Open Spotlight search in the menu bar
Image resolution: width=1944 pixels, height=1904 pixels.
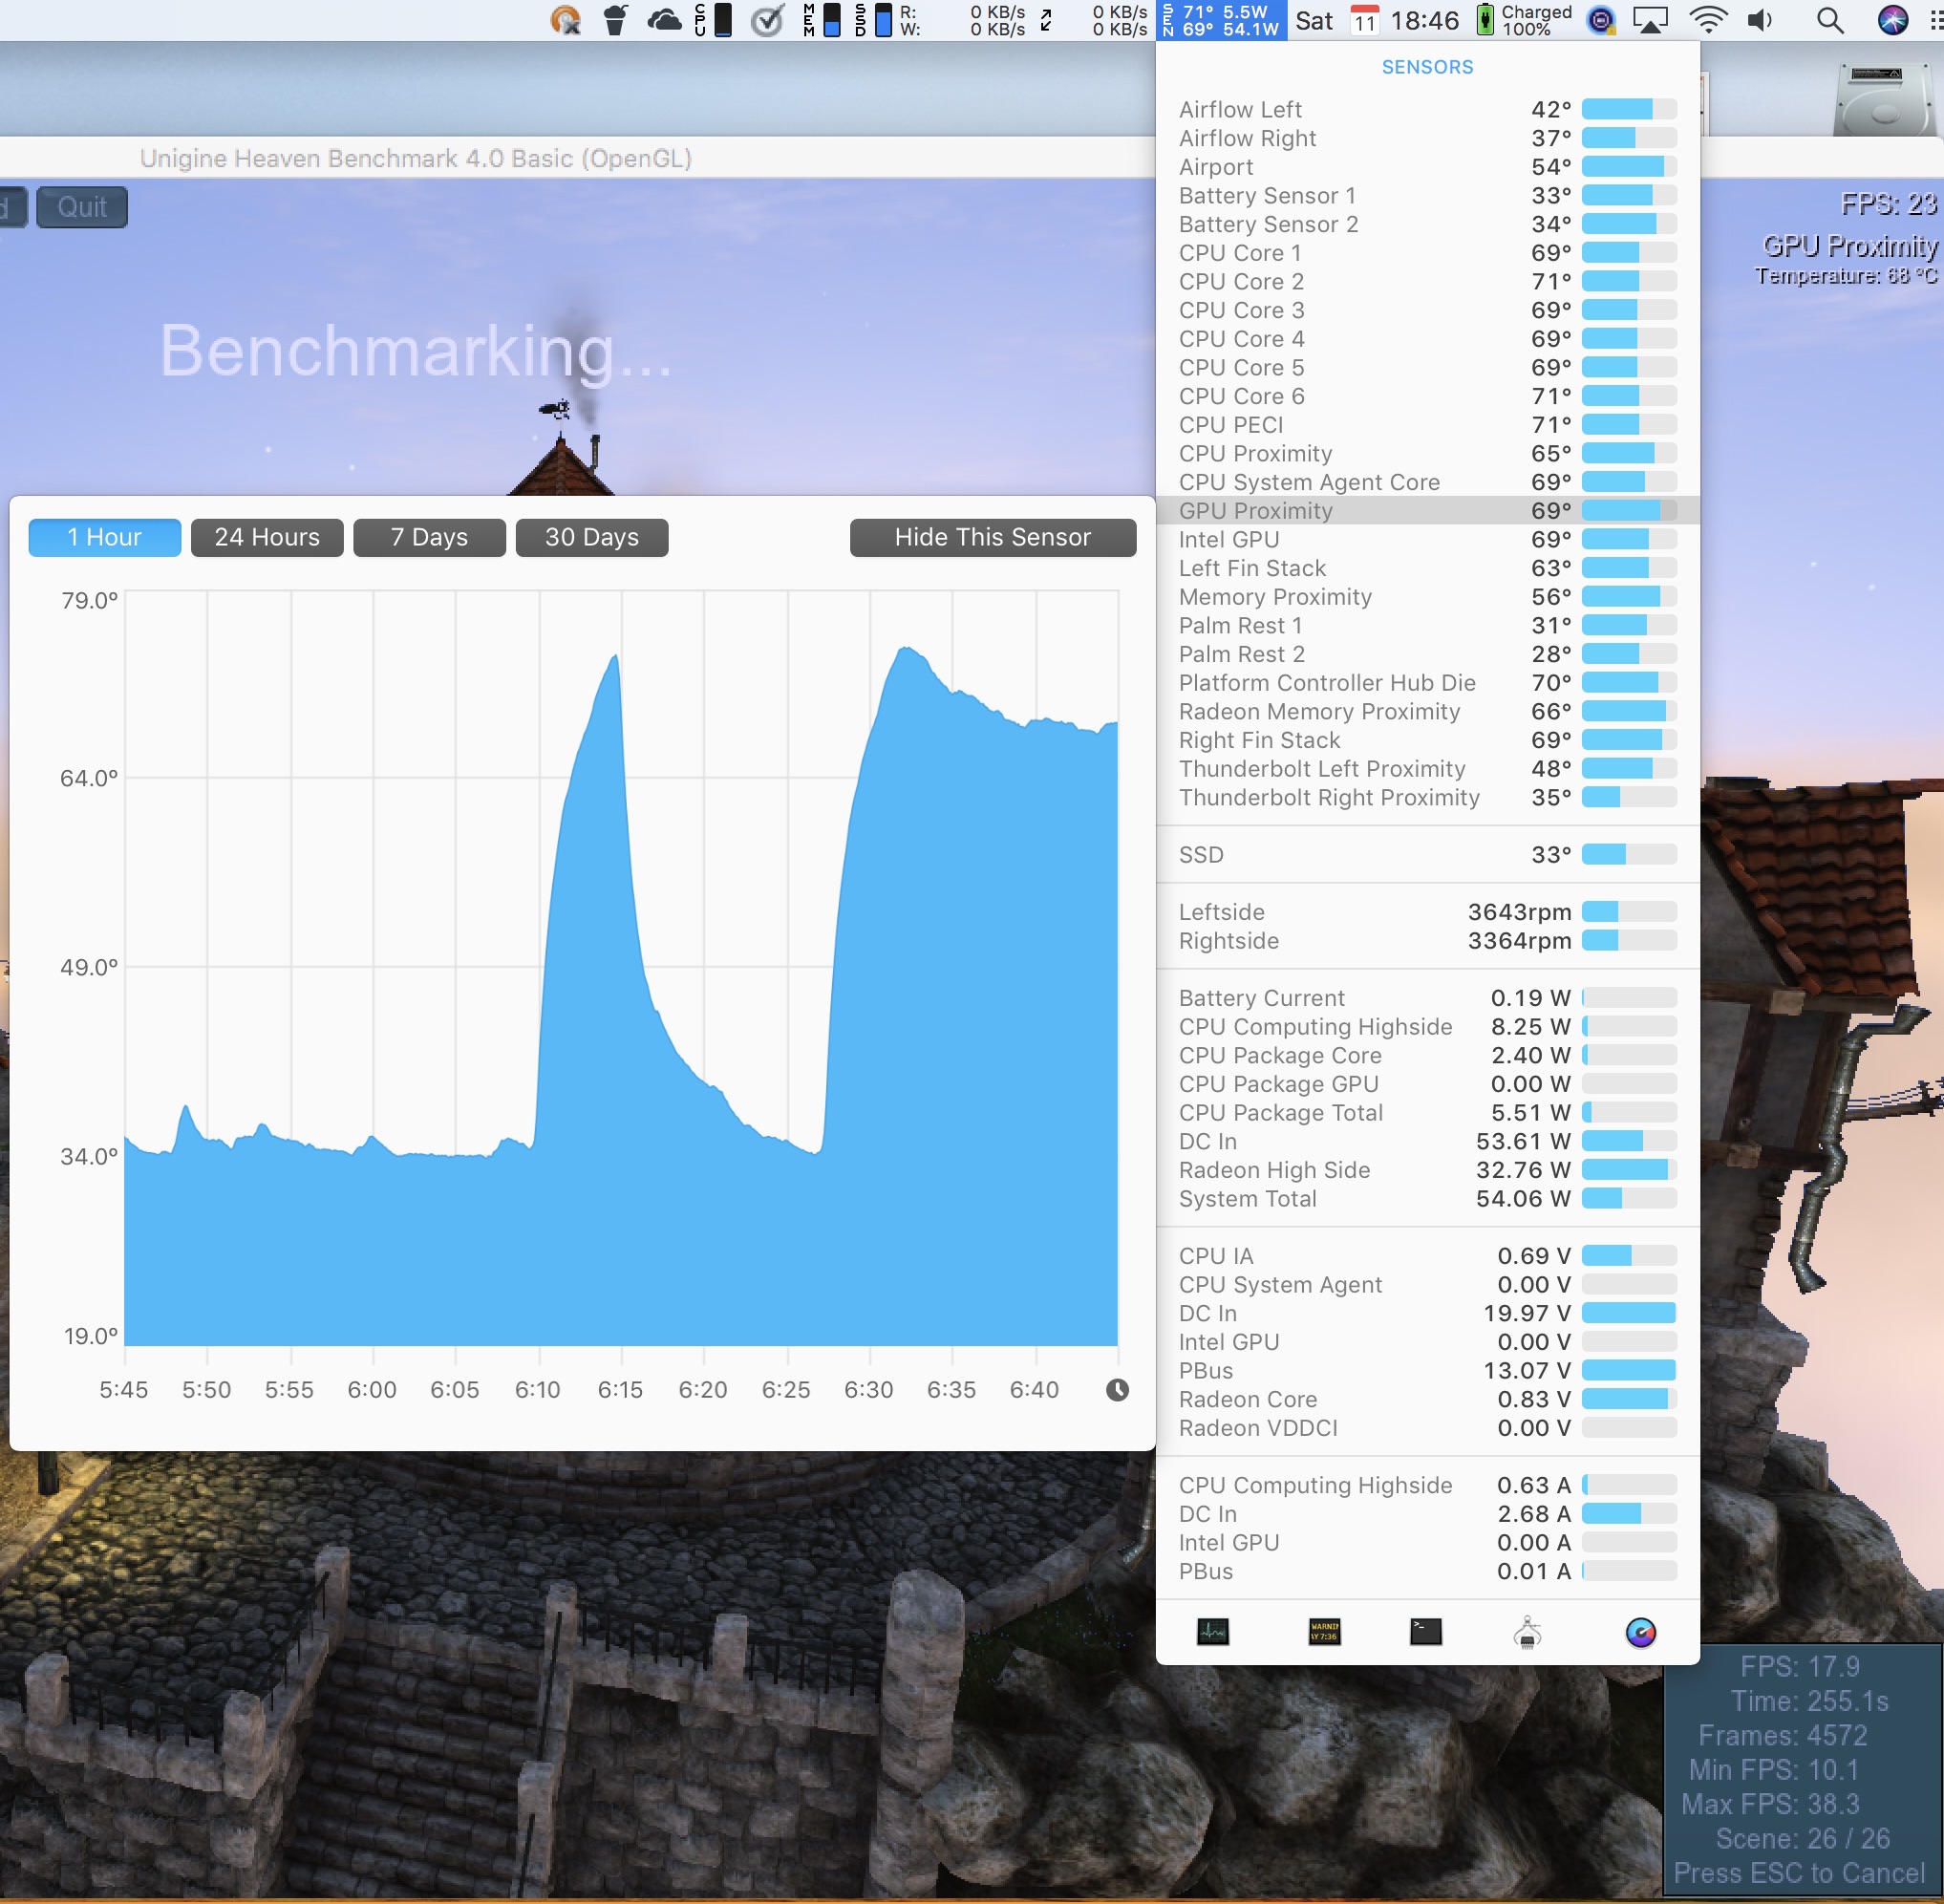1829,20
